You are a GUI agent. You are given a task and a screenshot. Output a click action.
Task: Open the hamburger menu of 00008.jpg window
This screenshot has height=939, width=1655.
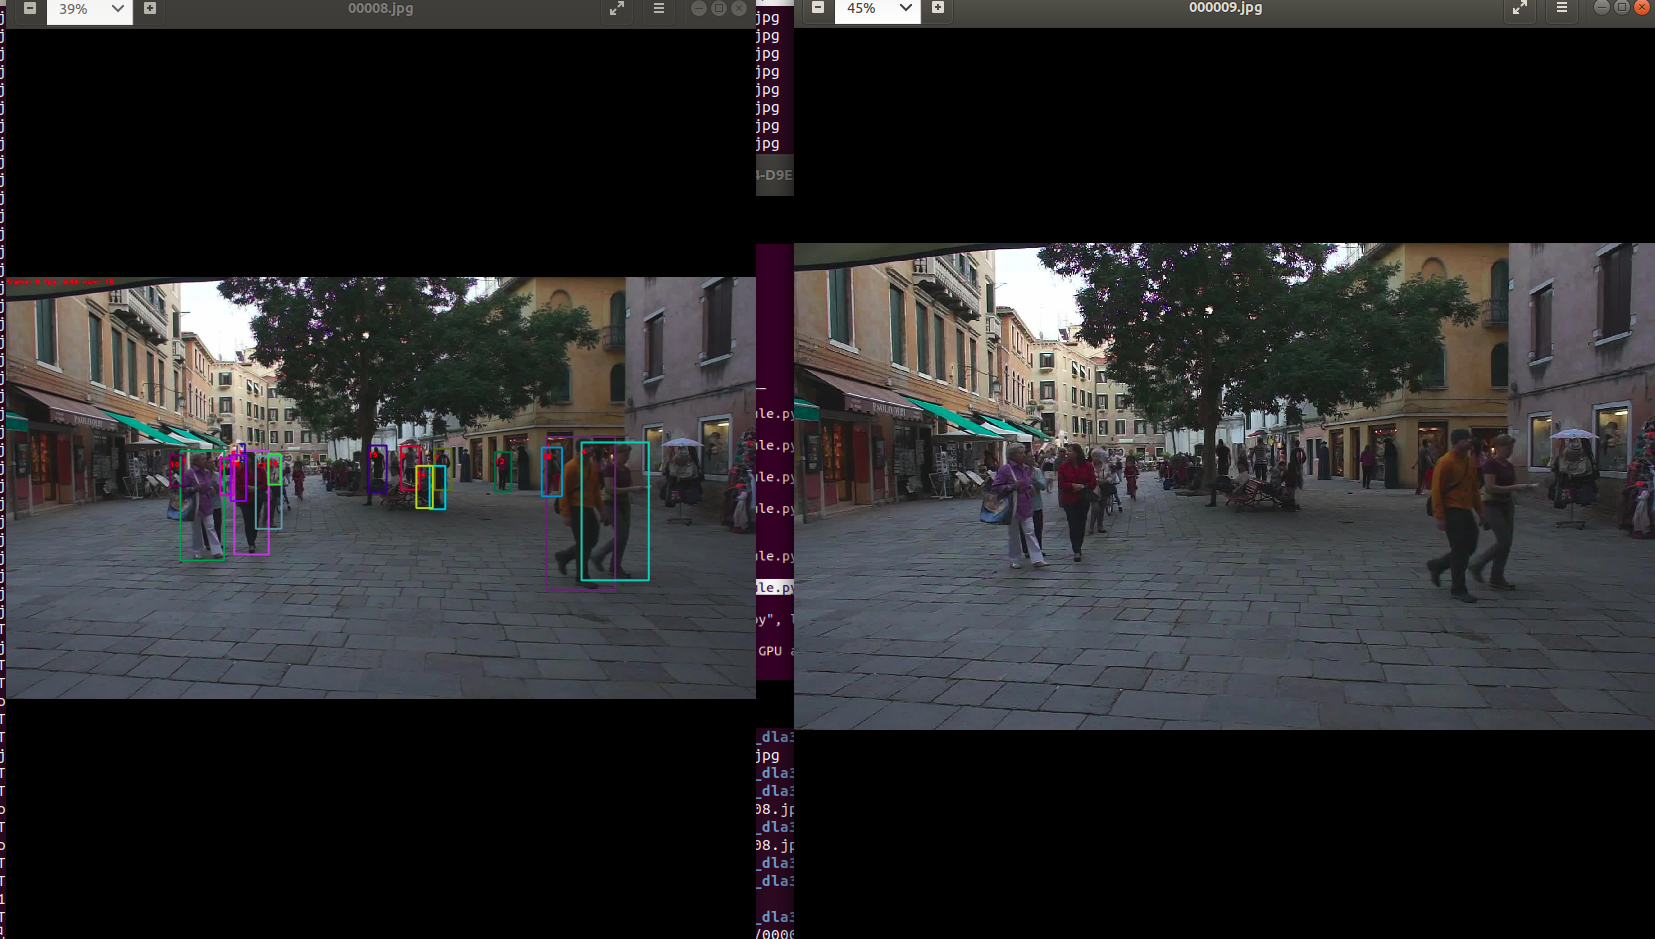[x=658, y=8]
